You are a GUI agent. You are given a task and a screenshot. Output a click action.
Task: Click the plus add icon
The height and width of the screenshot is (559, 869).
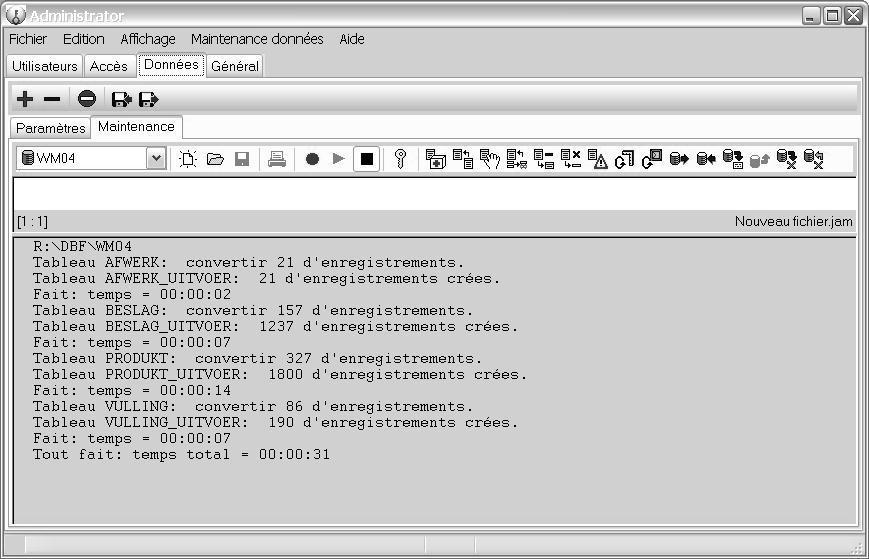tap(25, 99)
